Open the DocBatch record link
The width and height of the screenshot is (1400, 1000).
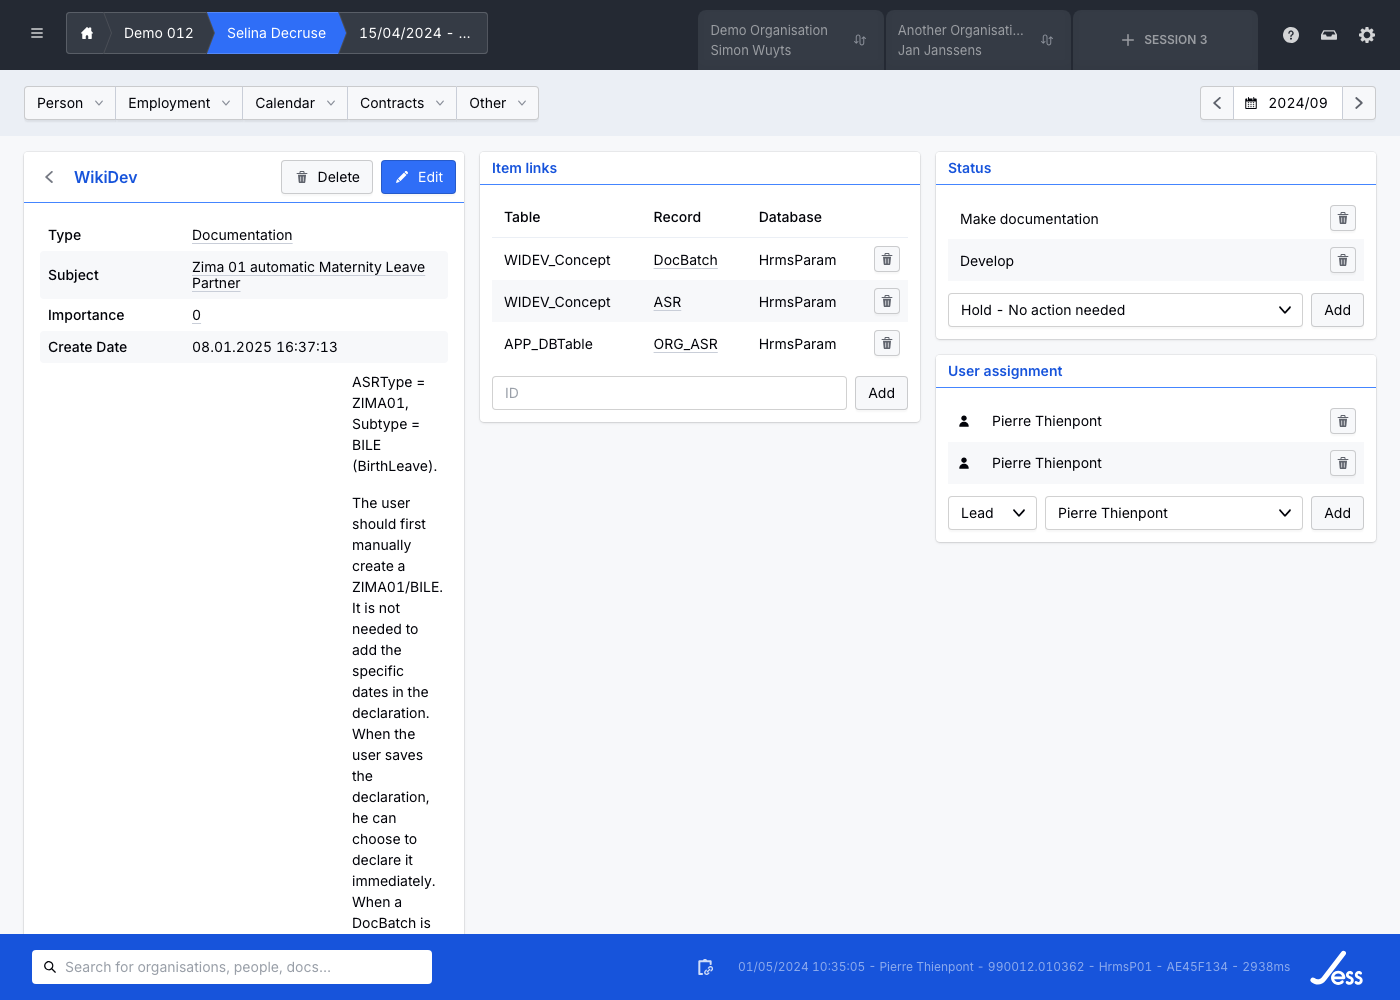click(x=685, y=260)
